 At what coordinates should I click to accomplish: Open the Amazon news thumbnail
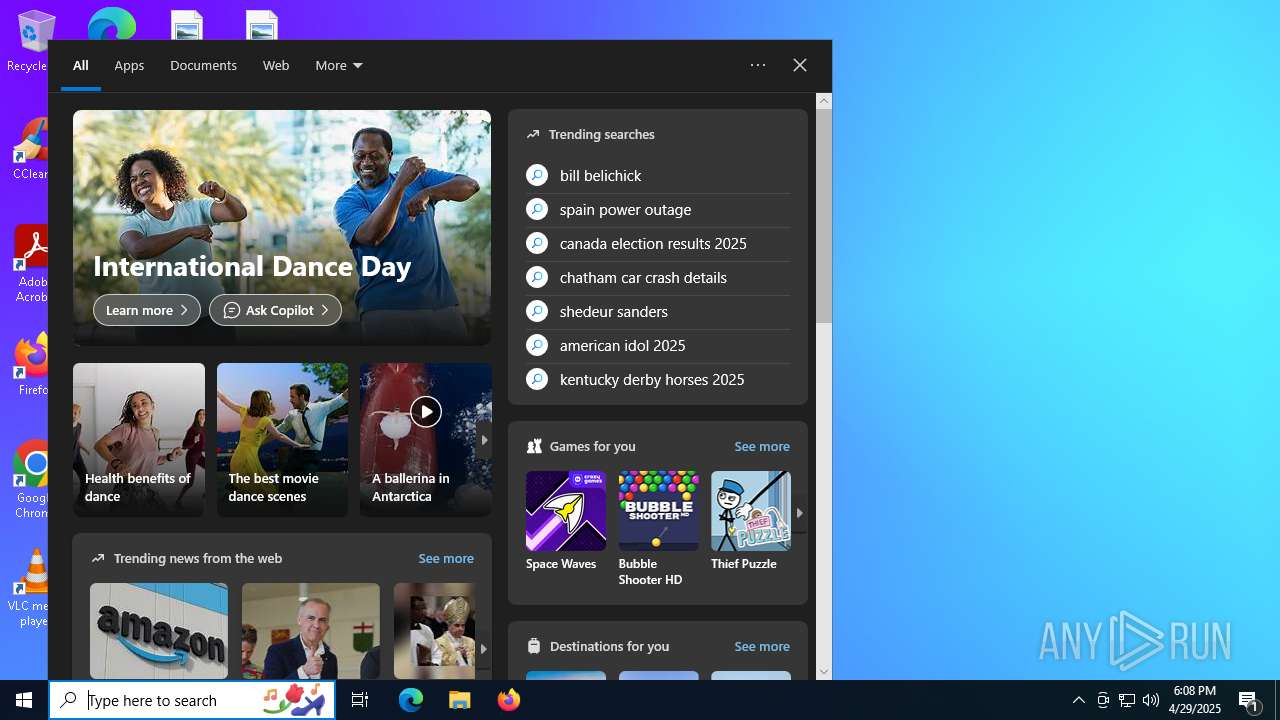[x=159, y=631]
